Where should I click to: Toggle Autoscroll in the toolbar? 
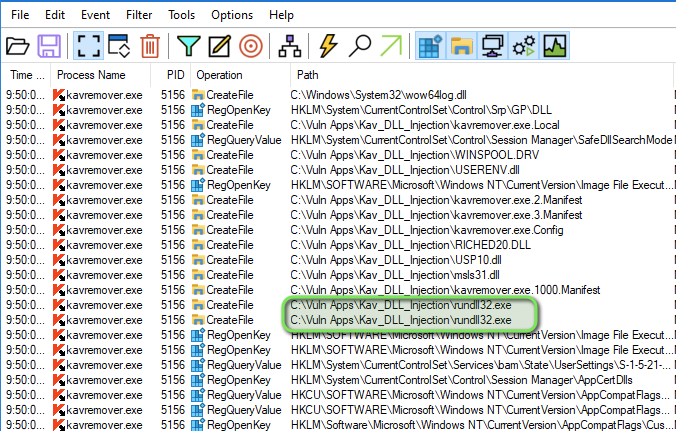pyautogui.click(x=119, y=46)
